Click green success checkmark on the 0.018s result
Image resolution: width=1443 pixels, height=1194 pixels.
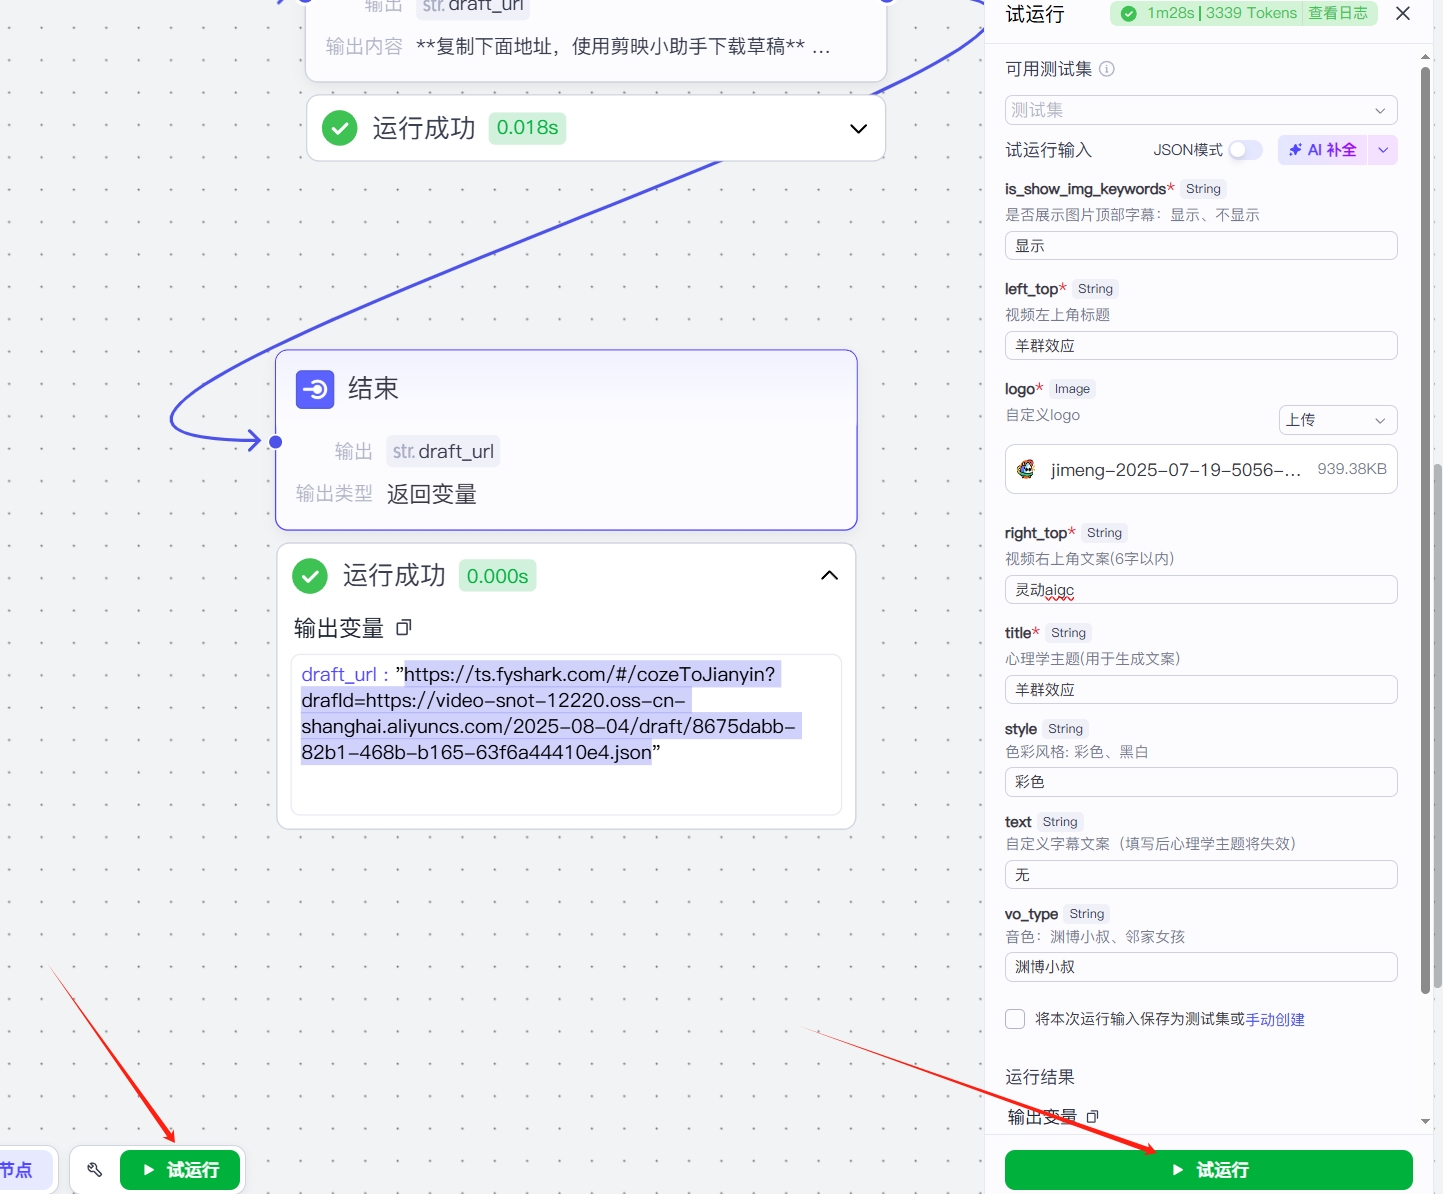pyautogui.click(x=340, y=128)
